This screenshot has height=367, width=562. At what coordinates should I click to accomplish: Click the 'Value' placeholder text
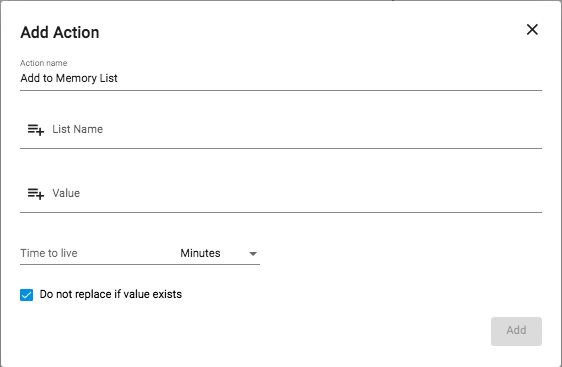(x=66, y=193)
